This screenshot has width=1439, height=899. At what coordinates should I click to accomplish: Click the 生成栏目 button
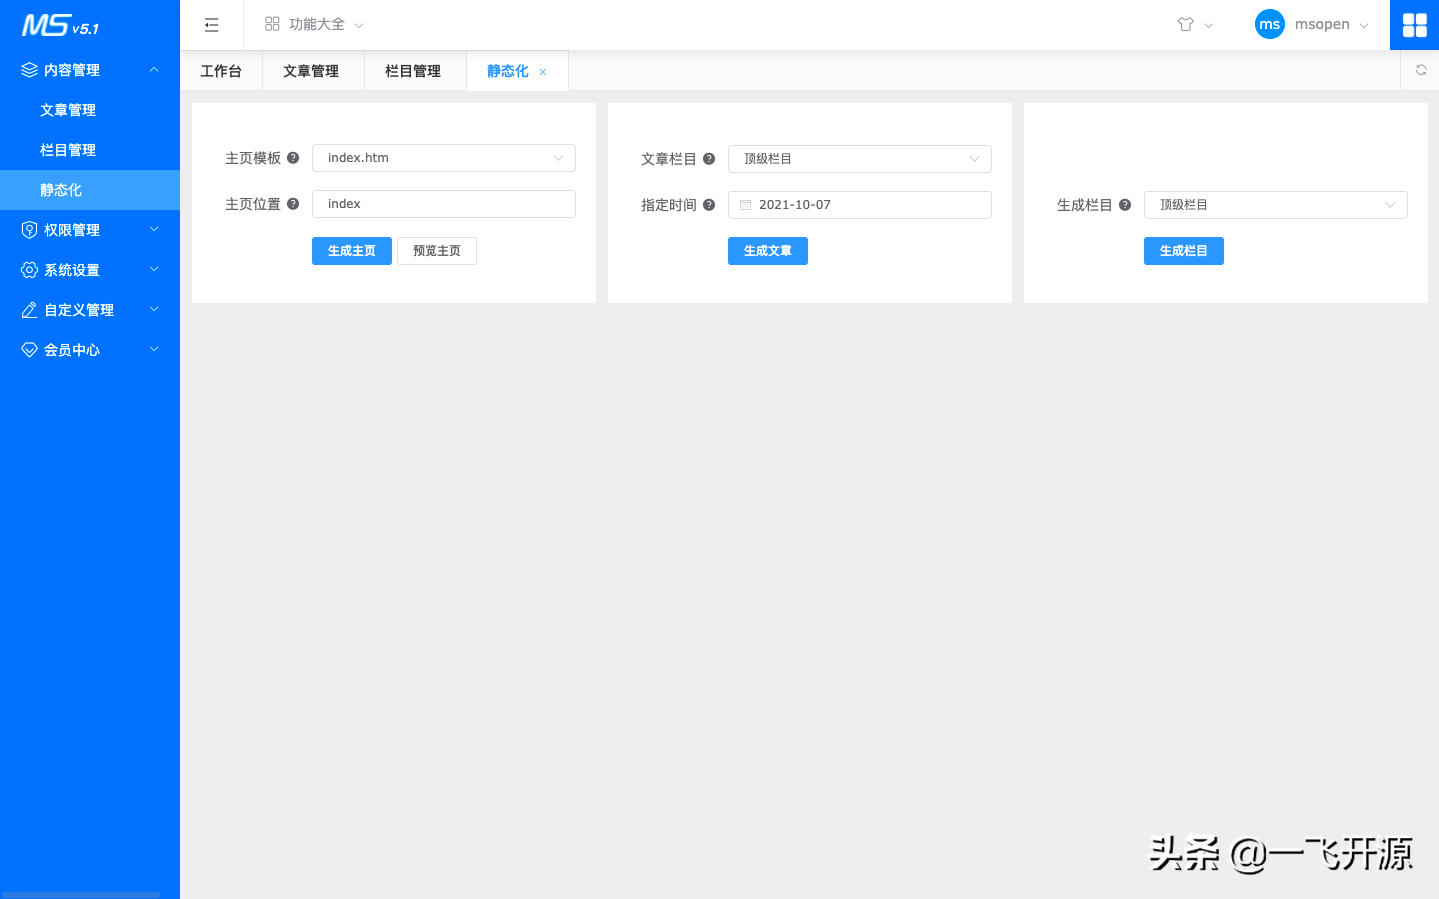click(1183, 250)
